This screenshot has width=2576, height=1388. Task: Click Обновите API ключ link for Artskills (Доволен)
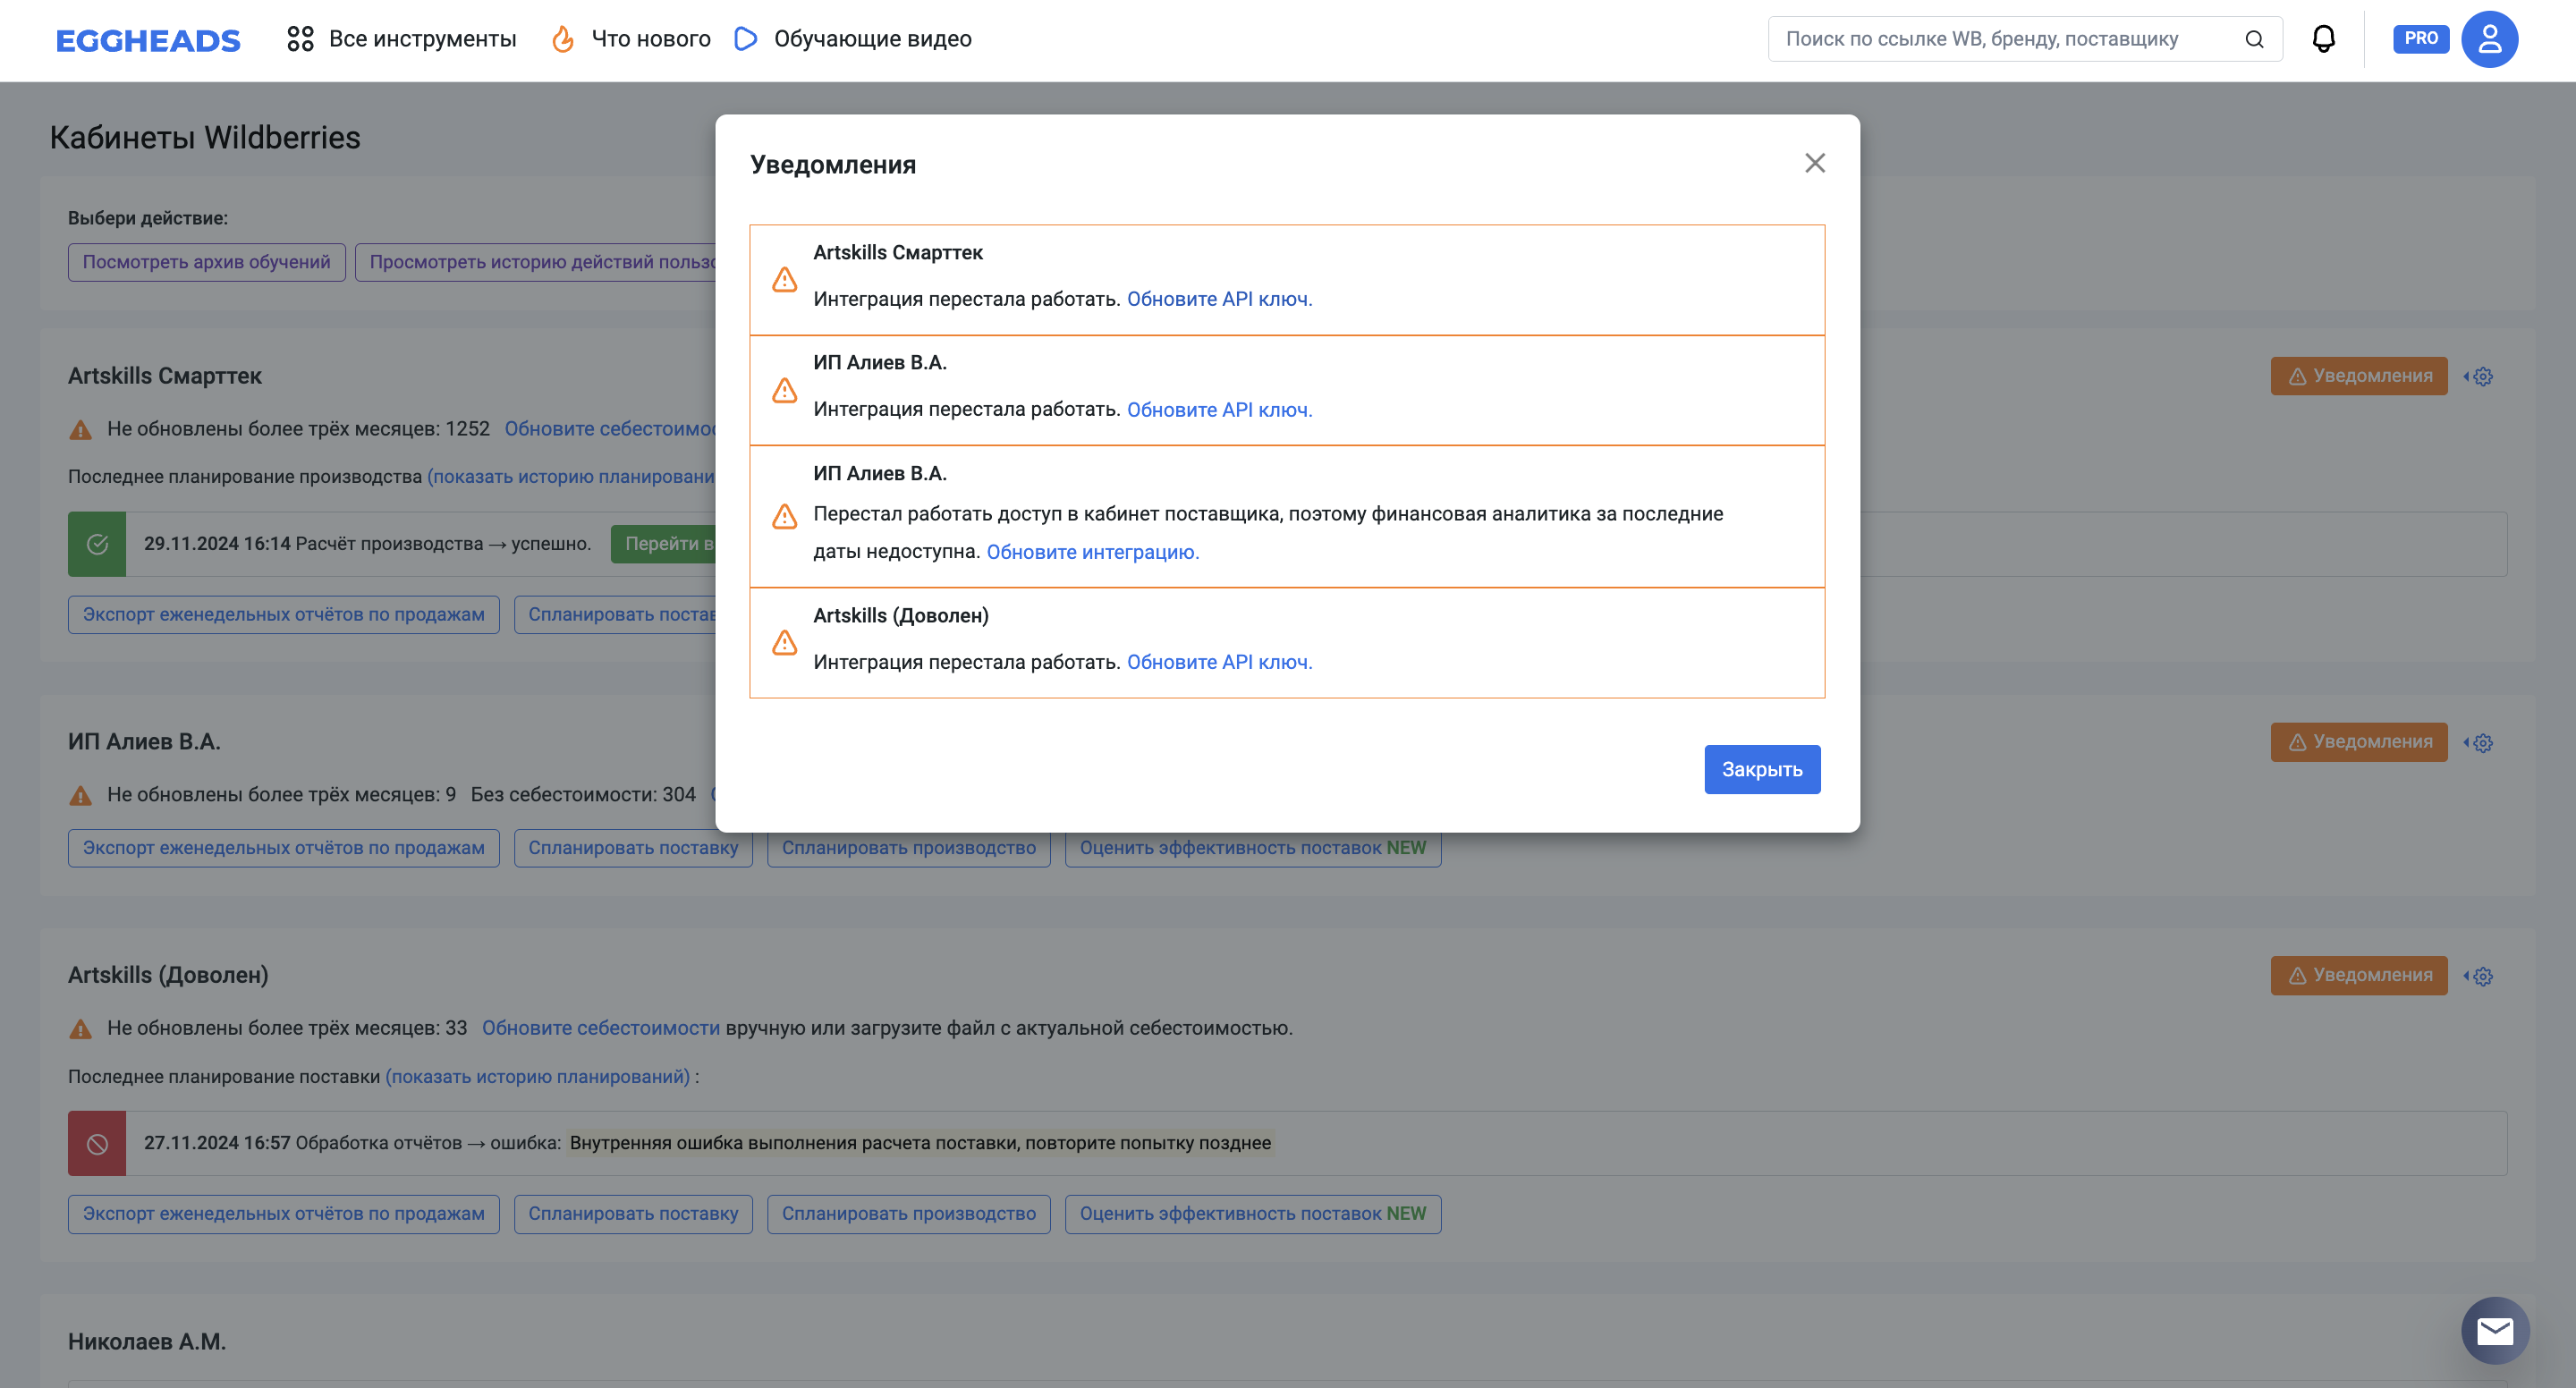click(1219, 662)
